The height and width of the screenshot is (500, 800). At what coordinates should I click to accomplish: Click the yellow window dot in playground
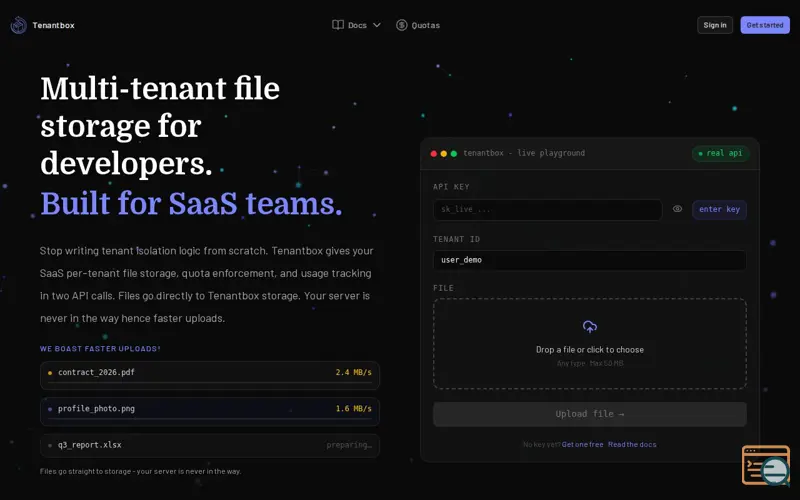coord(443,154)
